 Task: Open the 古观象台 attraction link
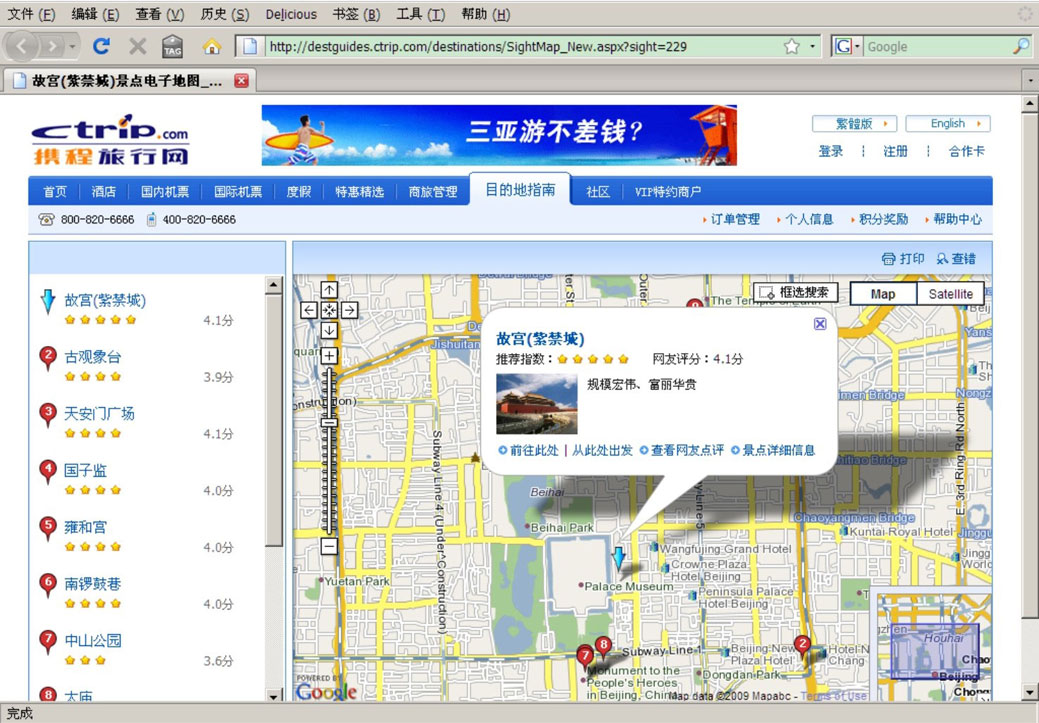[x=93, y=357]
